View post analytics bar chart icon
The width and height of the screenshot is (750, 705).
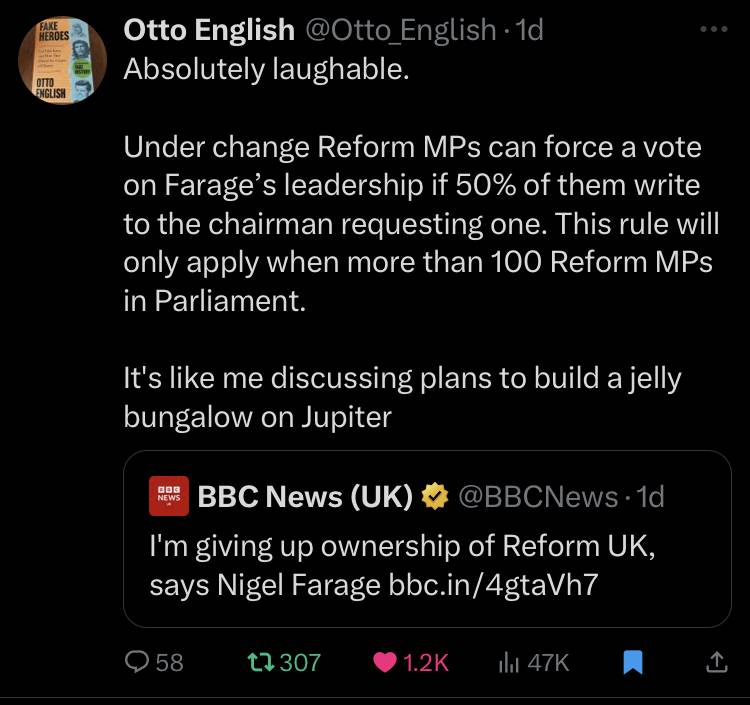pos(509,663)
